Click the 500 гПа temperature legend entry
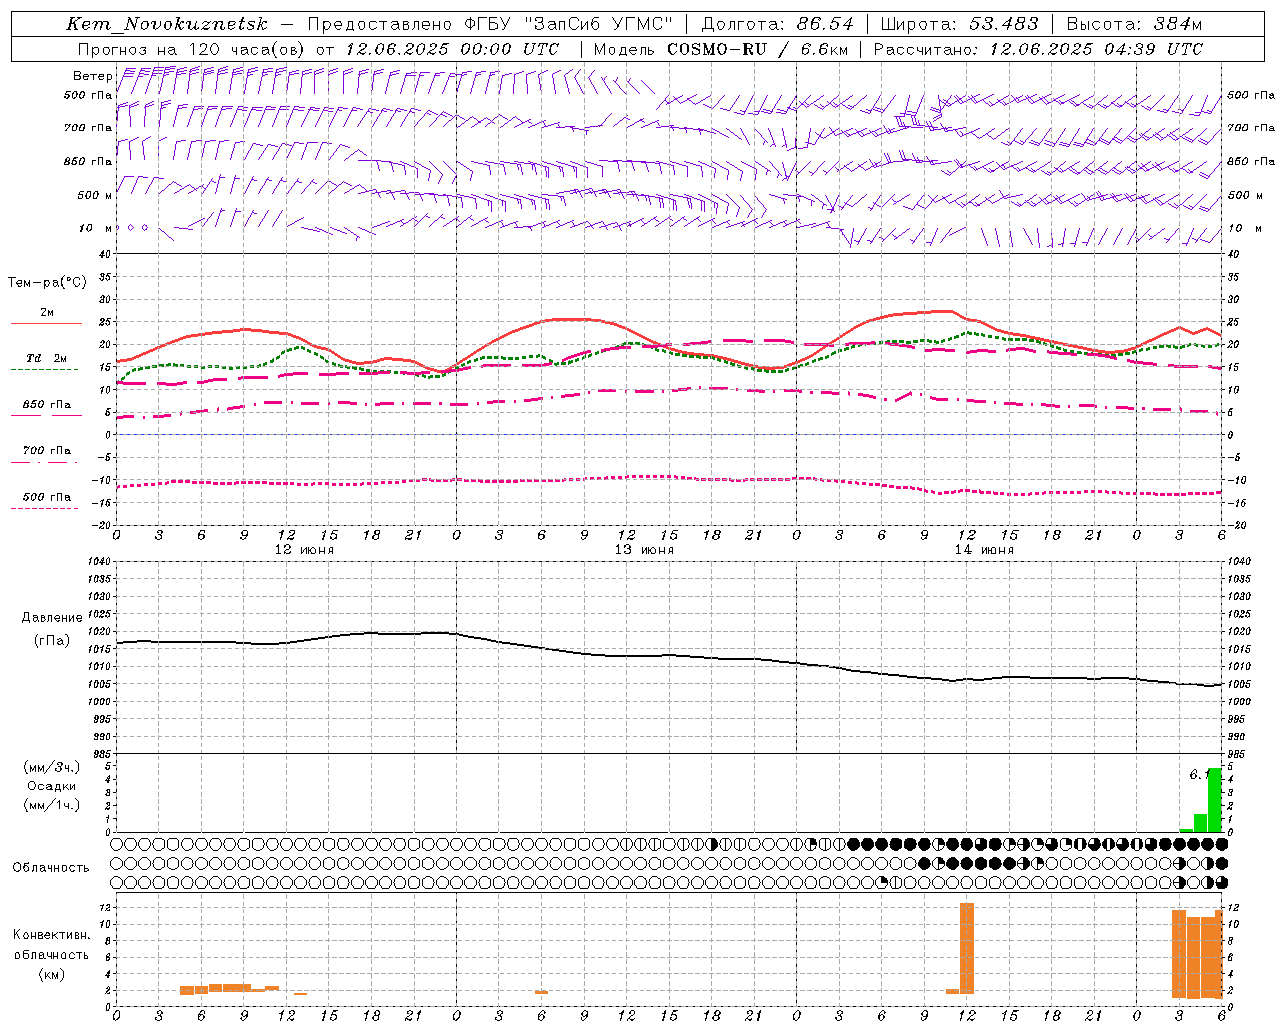The width and height of the screenshot is (1280, 1024). (x=46, y=501)
